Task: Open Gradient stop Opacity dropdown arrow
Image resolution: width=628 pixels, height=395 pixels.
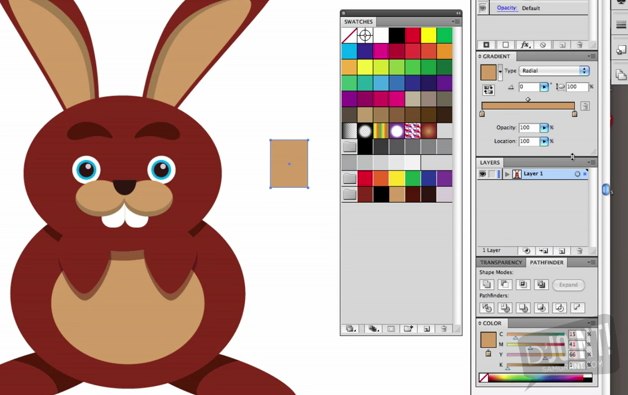Action: [544, 128]
